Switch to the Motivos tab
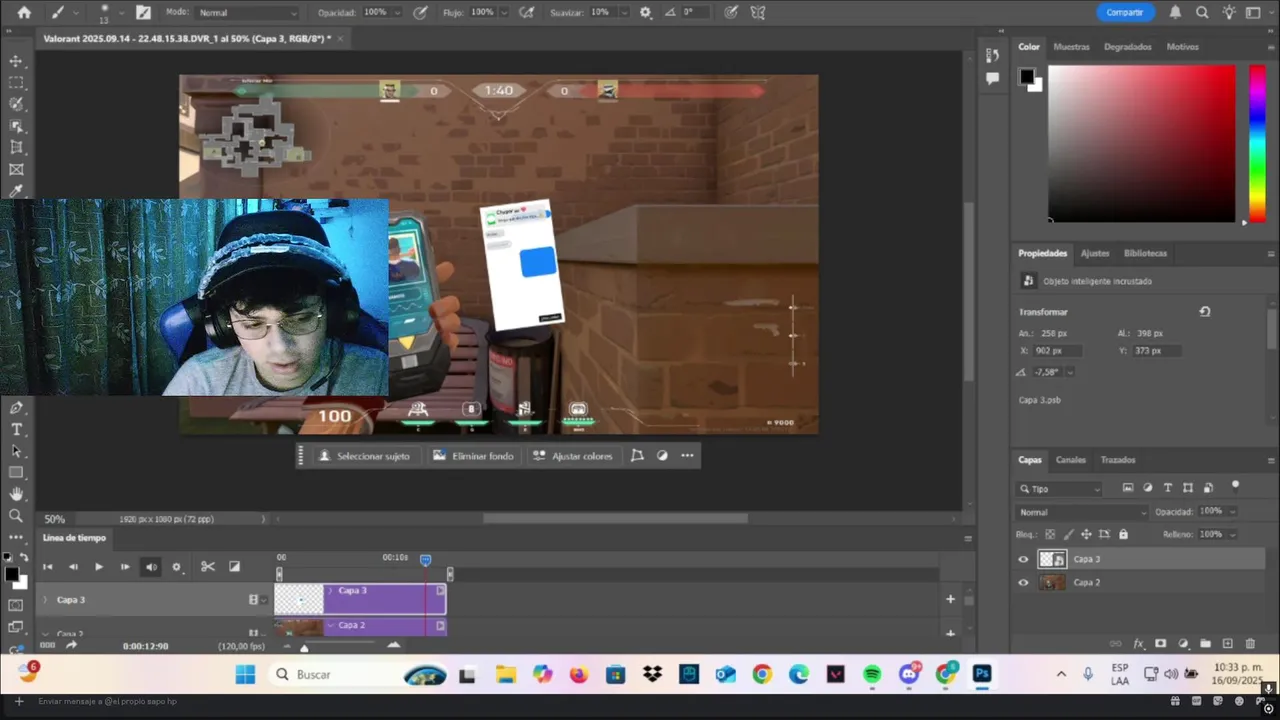1280x720 pixels. [x=1182, y=47]
